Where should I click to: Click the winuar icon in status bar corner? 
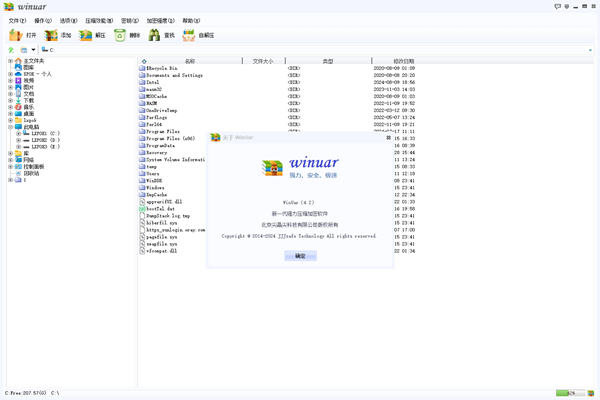[591, 393]
